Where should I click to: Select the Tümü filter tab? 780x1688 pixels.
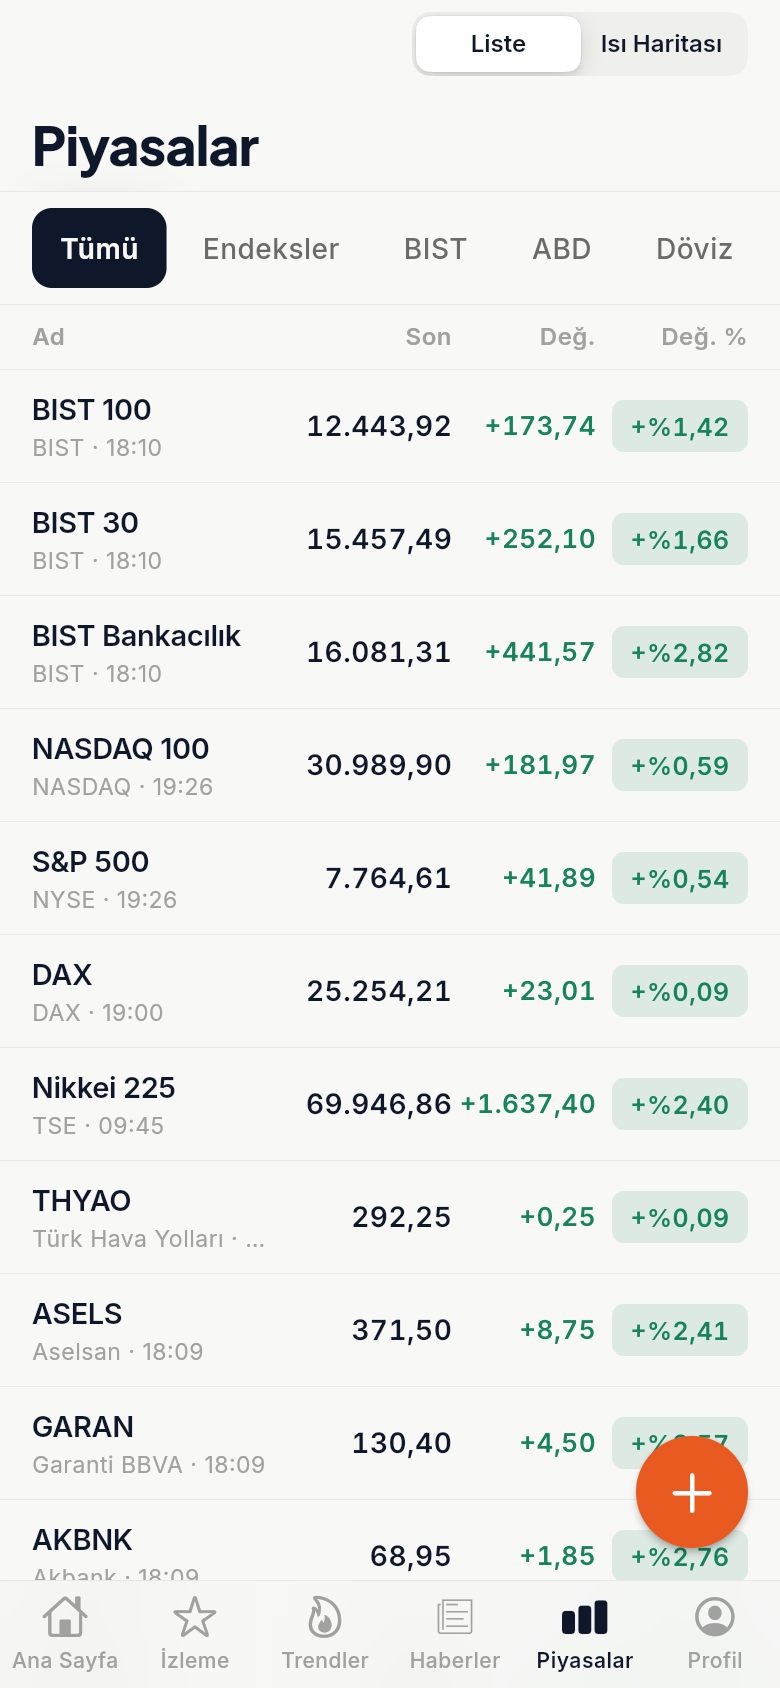point(99,248)
